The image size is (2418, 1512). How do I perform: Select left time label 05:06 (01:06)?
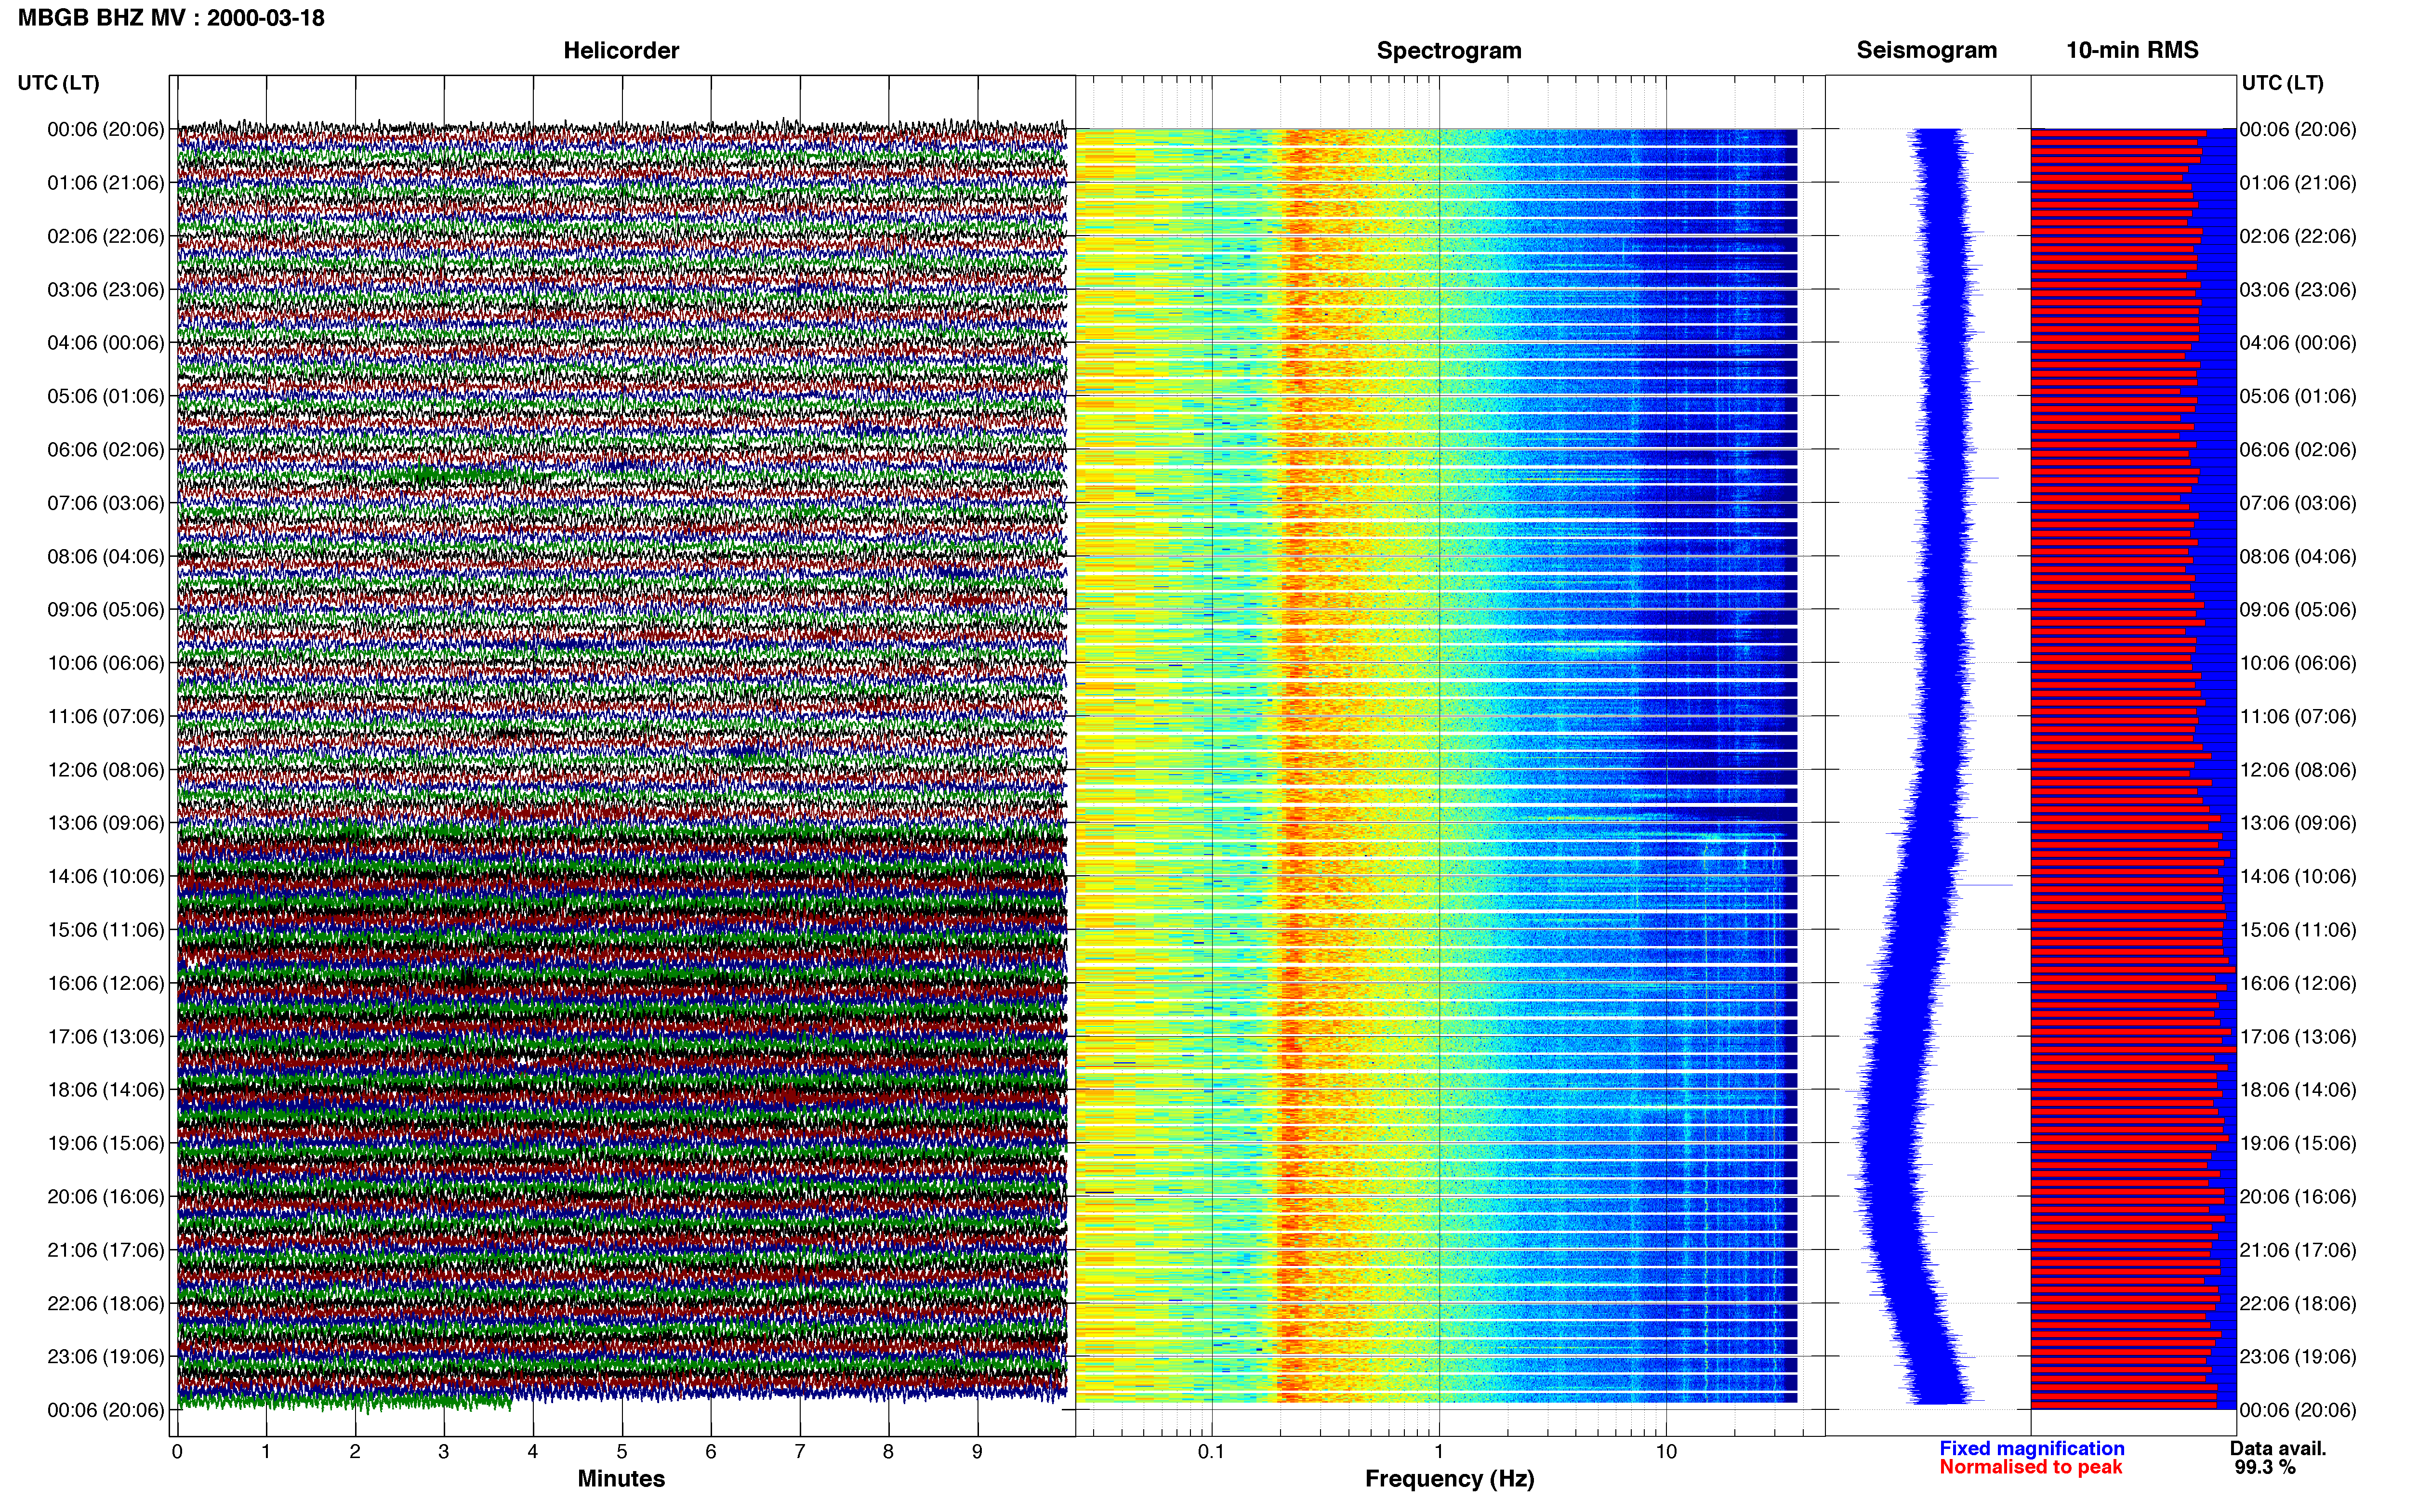[106, 396]
